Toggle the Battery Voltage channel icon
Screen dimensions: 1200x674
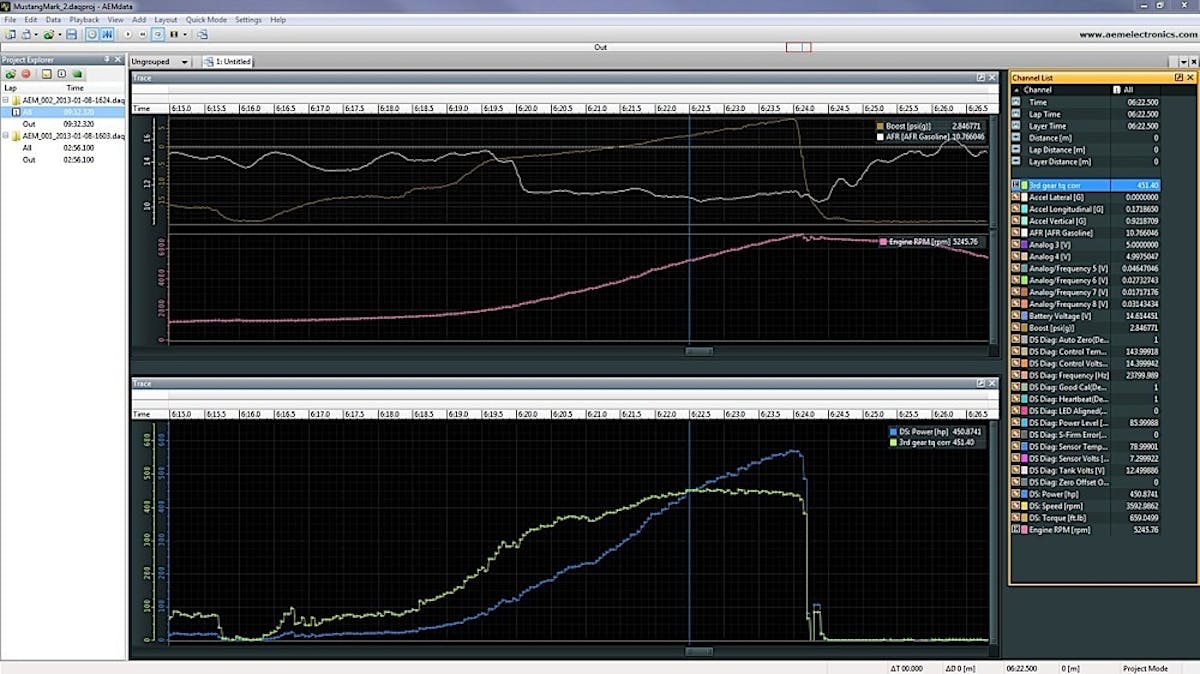tap(1017, 314)
